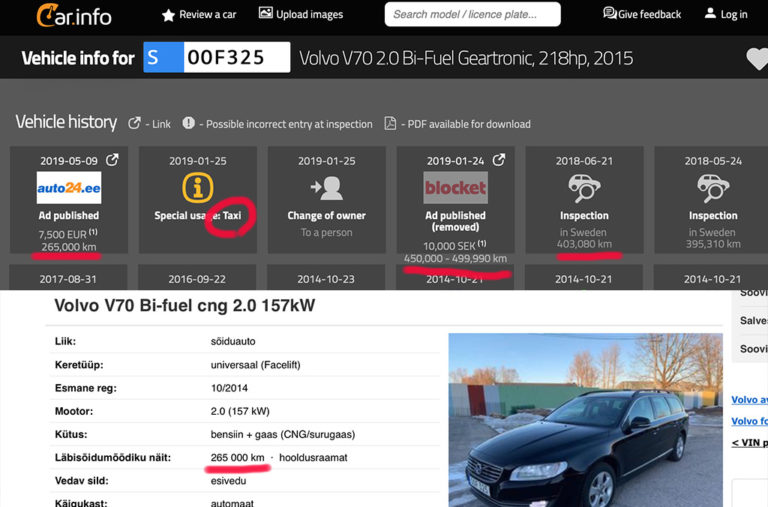Open external link icon on 2019-05-09 card
This screenshot has height=507, width=768.
113,160
